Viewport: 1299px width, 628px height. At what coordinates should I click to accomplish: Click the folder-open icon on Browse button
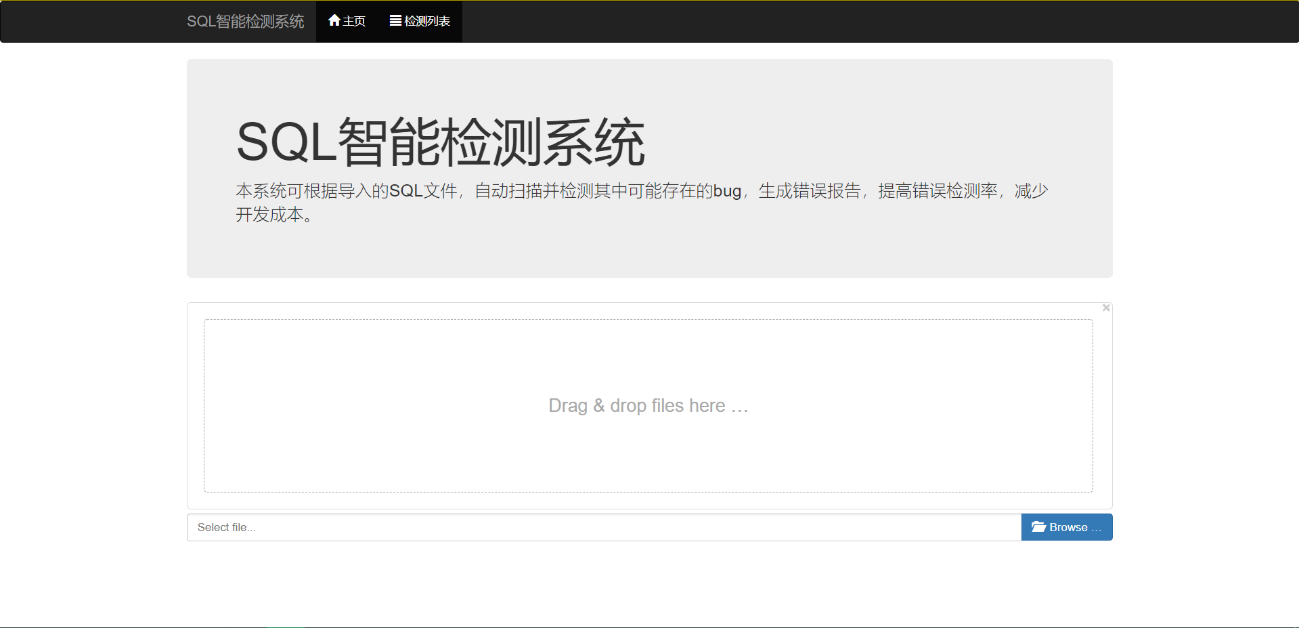pos(1039,527)
